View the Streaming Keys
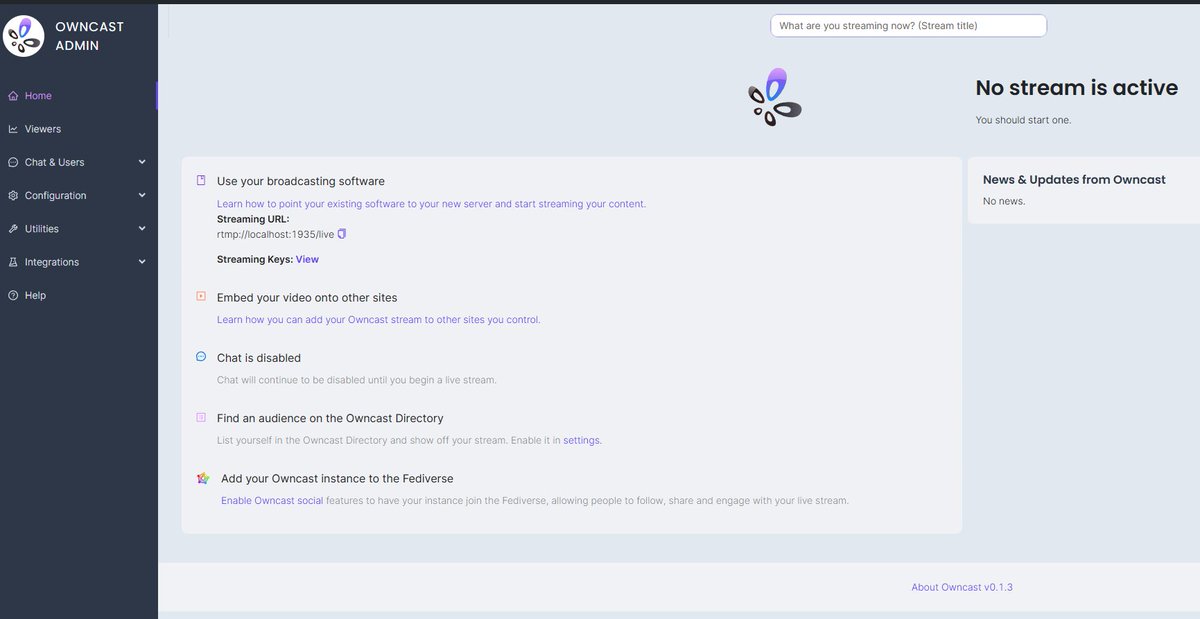The image size is (1200, 619). click(x=307, y=259)
